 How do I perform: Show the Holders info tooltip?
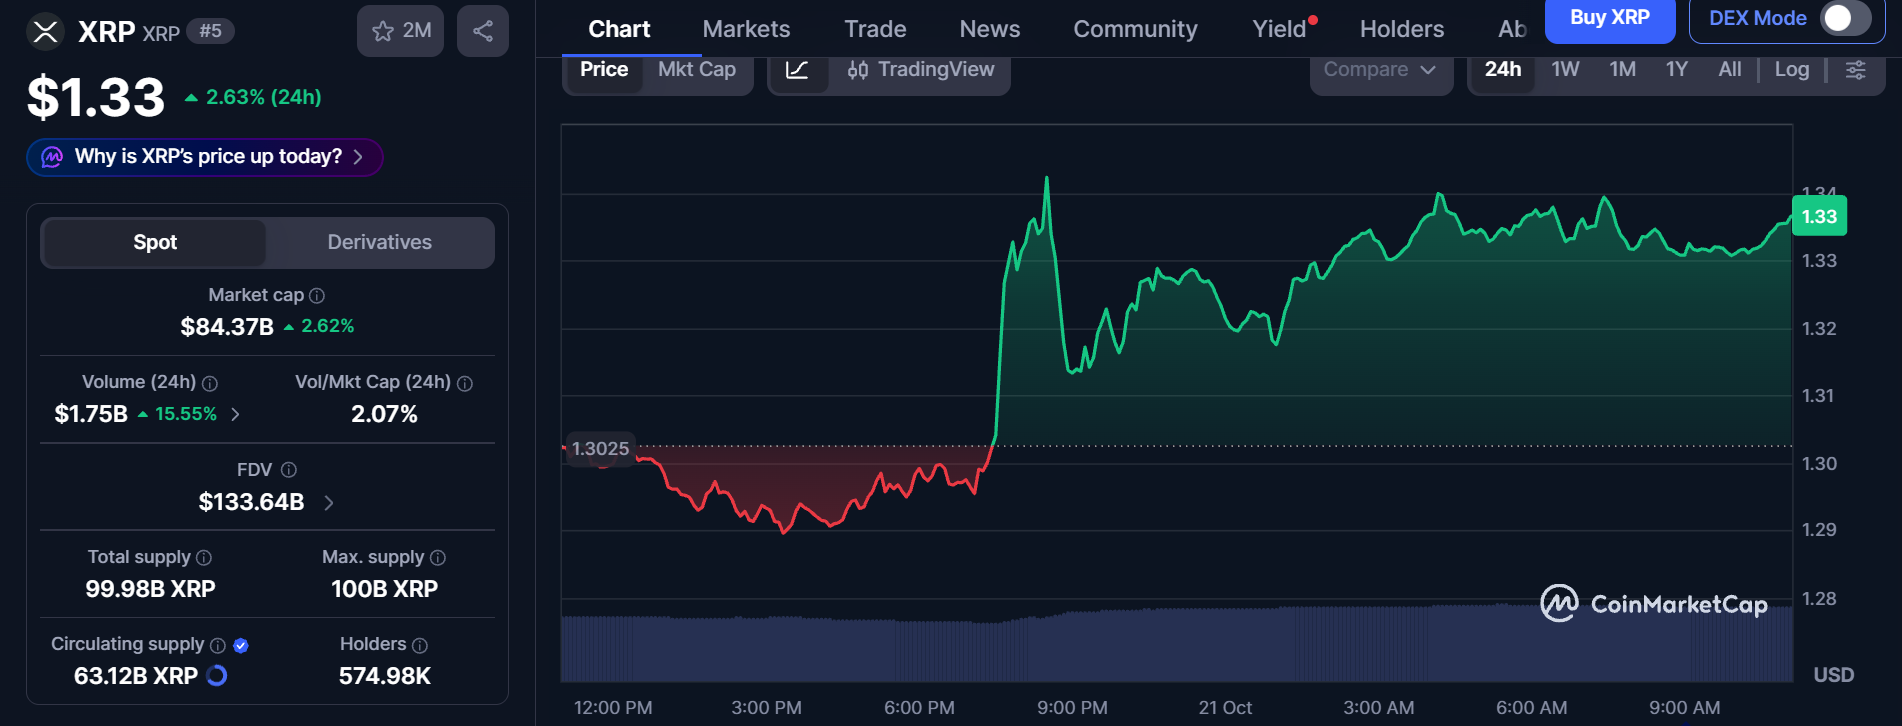420,646
